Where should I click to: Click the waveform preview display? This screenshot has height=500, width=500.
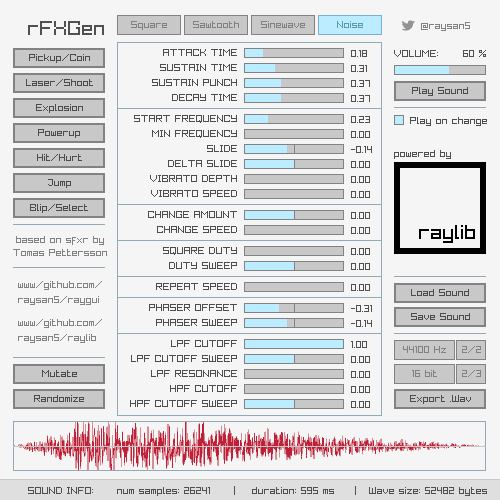click(x=249, y=446)
